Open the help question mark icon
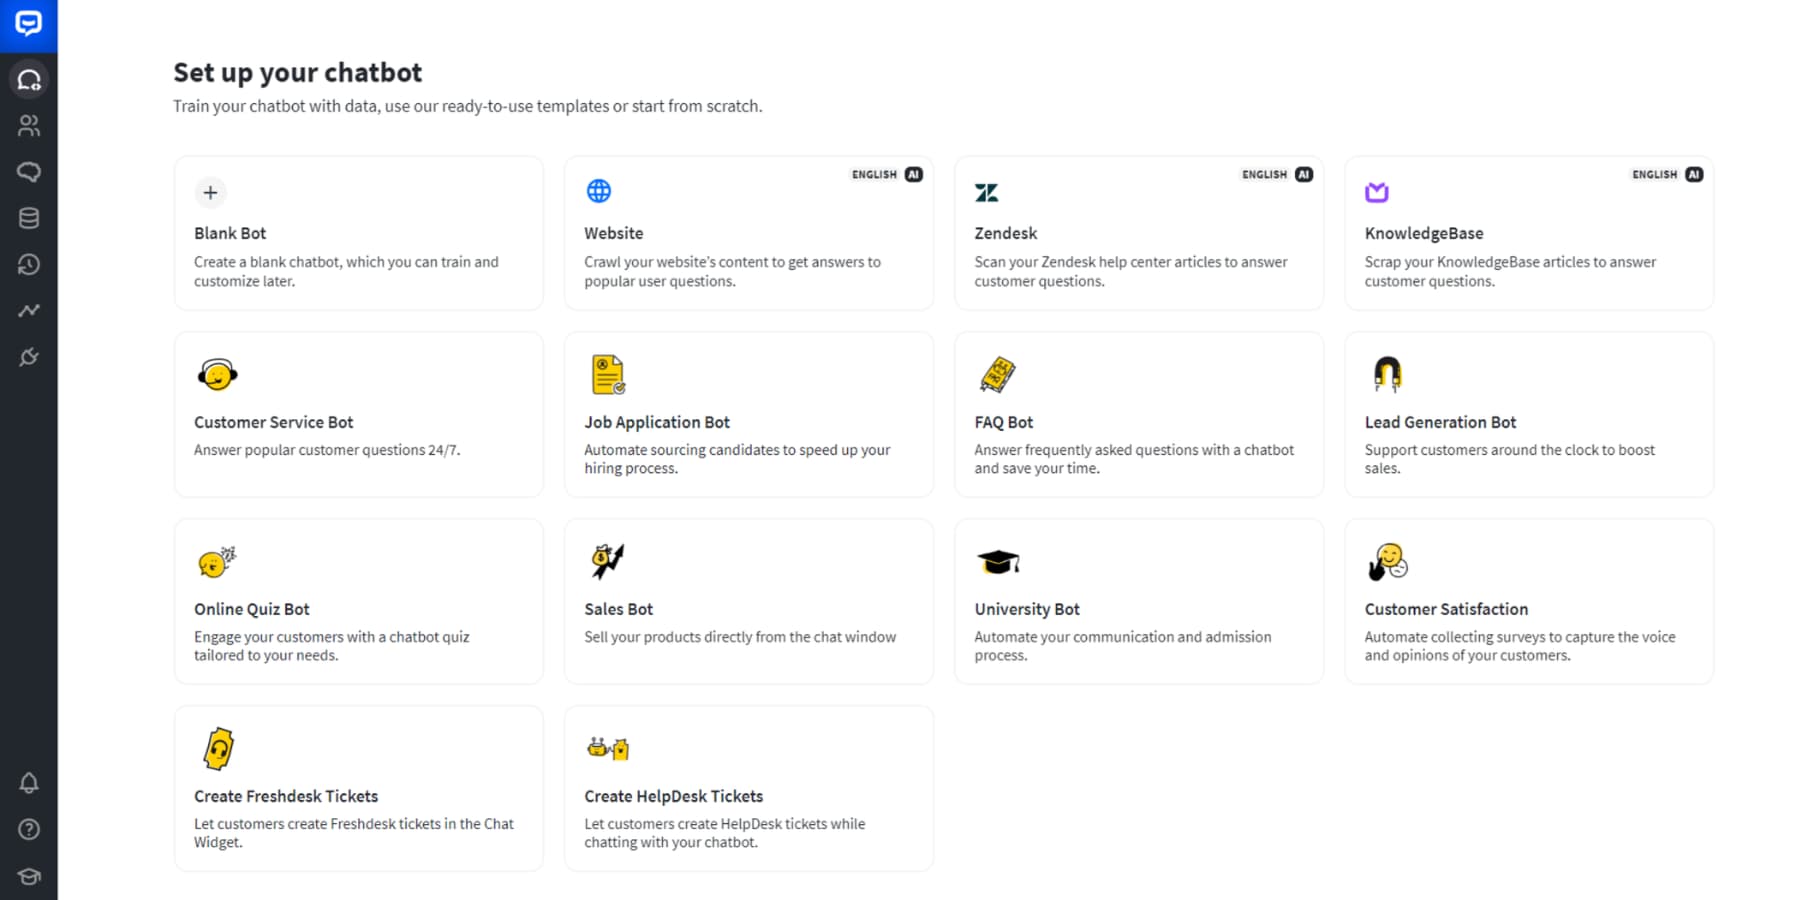This screenshot has height=900, width=1800. (x=28, y=829)
